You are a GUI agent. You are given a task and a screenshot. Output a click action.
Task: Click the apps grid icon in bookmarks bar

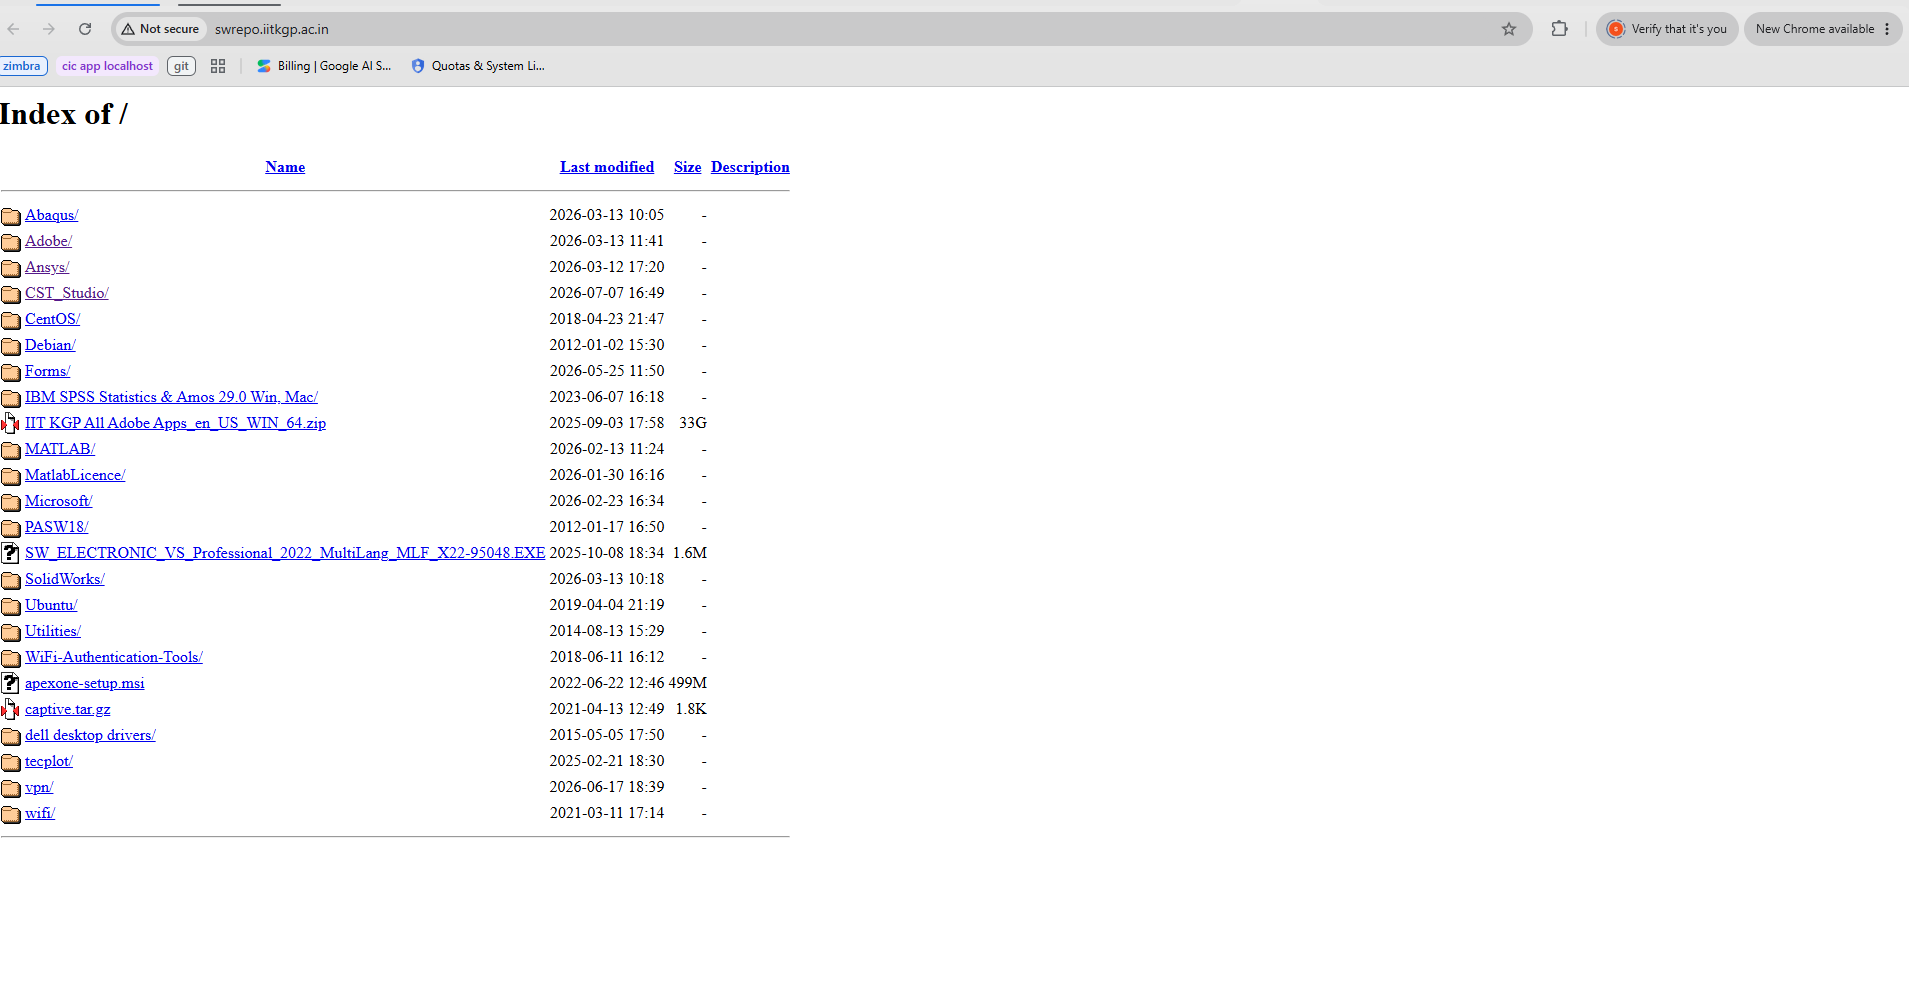[x=218, y=66]
